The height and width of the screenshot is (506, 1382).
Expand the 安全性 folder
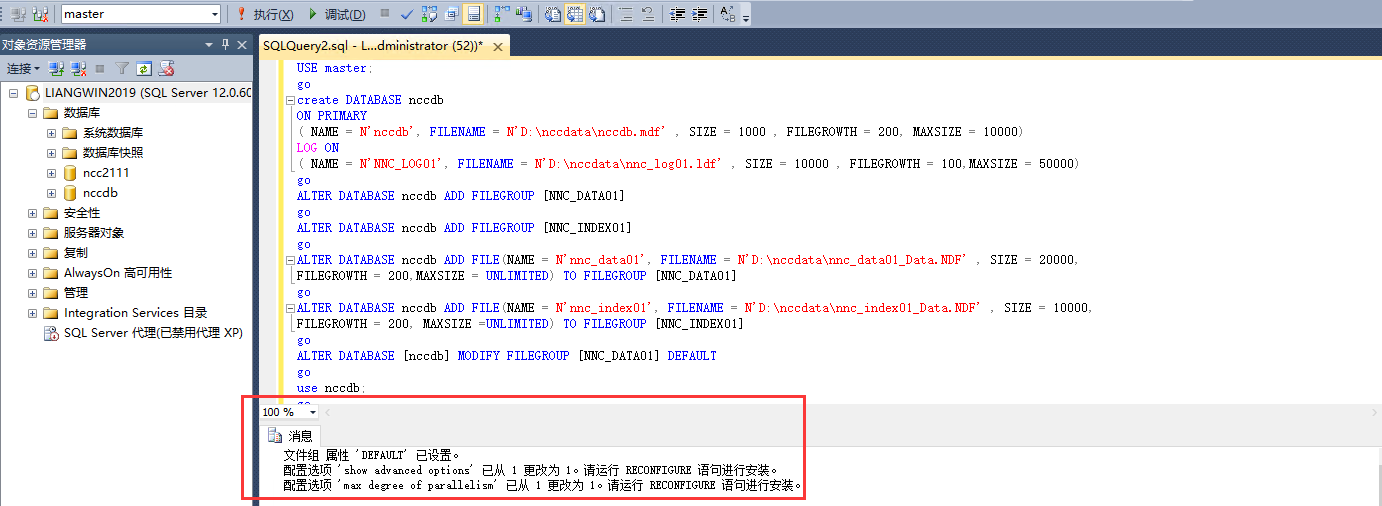click(x=32, y=213)
